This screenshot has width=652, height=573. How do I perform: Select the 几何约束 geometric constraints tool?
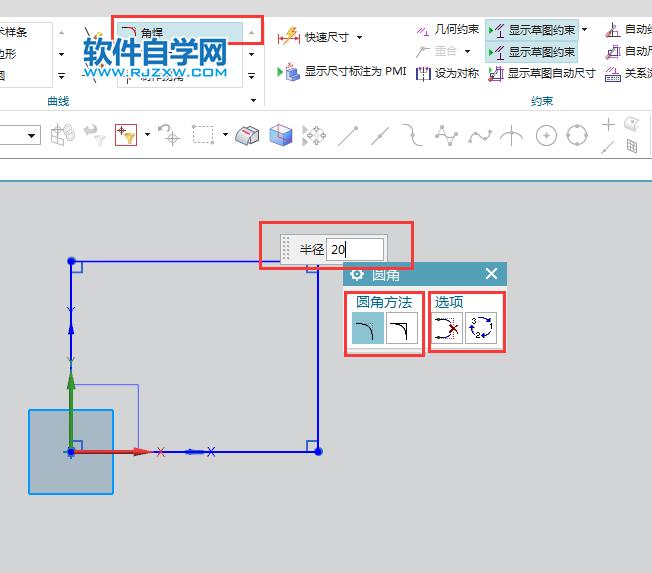(447, 30)
